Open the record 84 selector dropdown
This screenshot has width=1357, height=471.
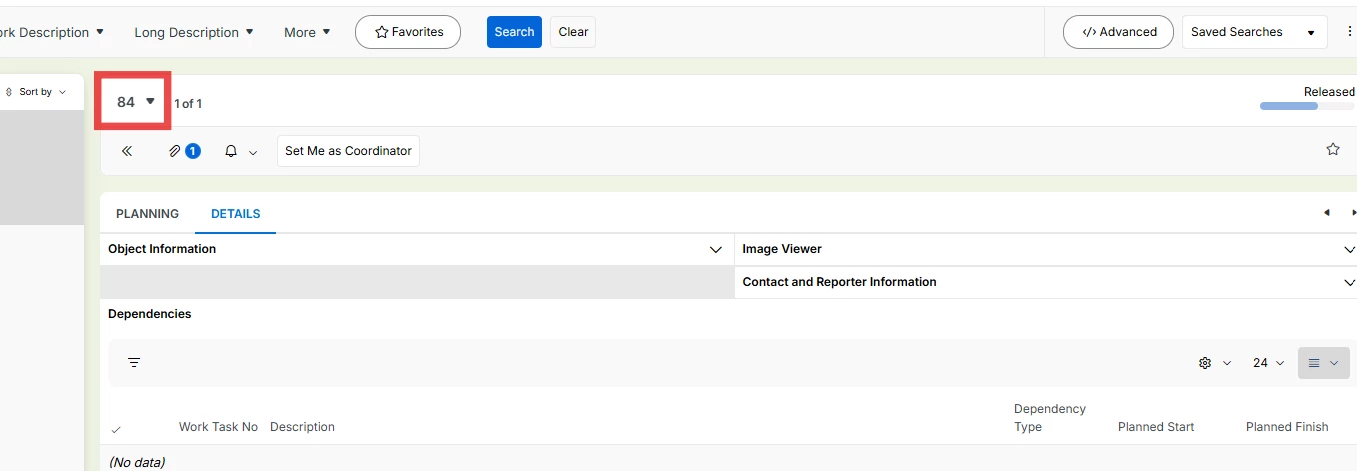[x=135, y=101]
